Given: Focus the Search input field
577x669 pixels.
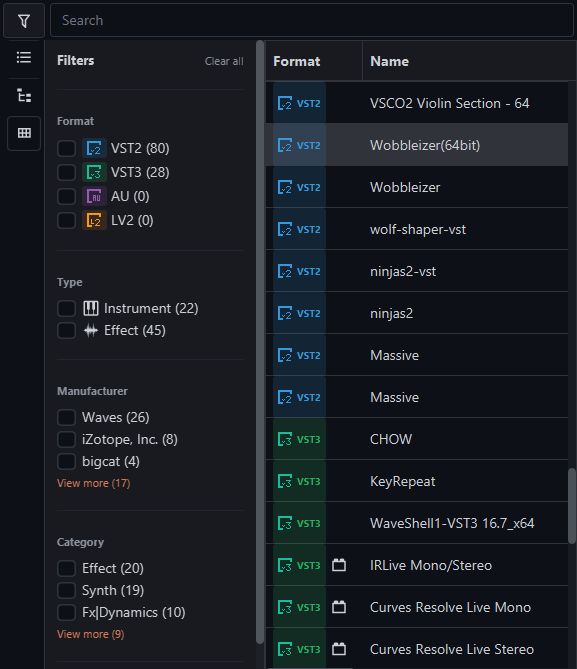Looking at the screenshot, I should [312, 20].
